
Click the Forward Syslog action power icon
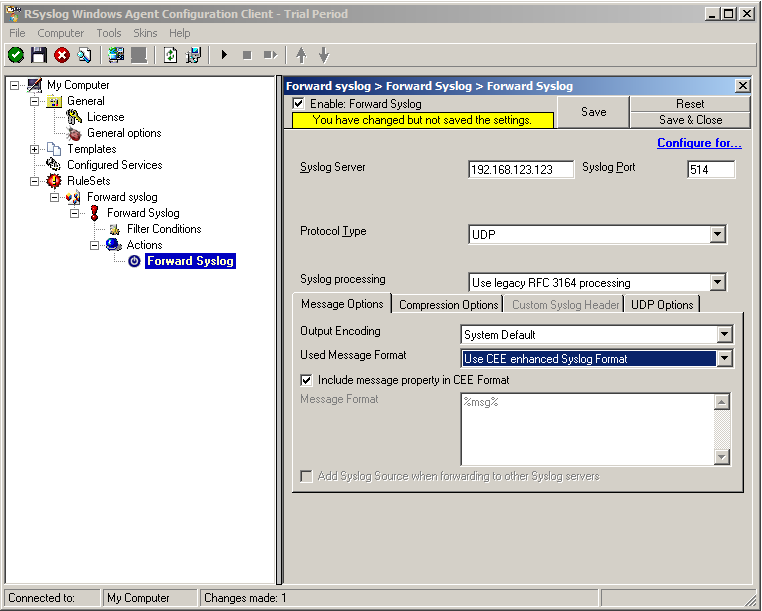[134, 261]
